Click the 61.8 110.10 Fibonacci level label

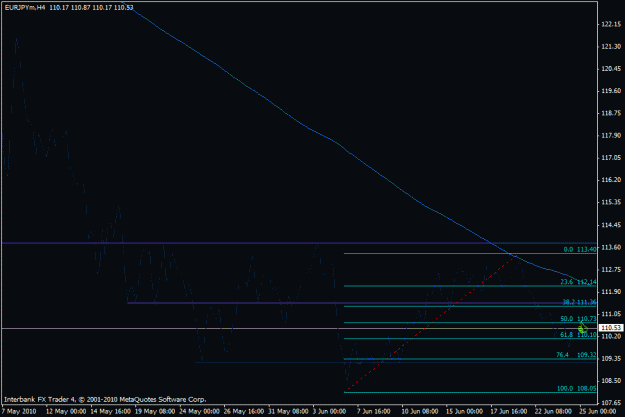(578, 335)
